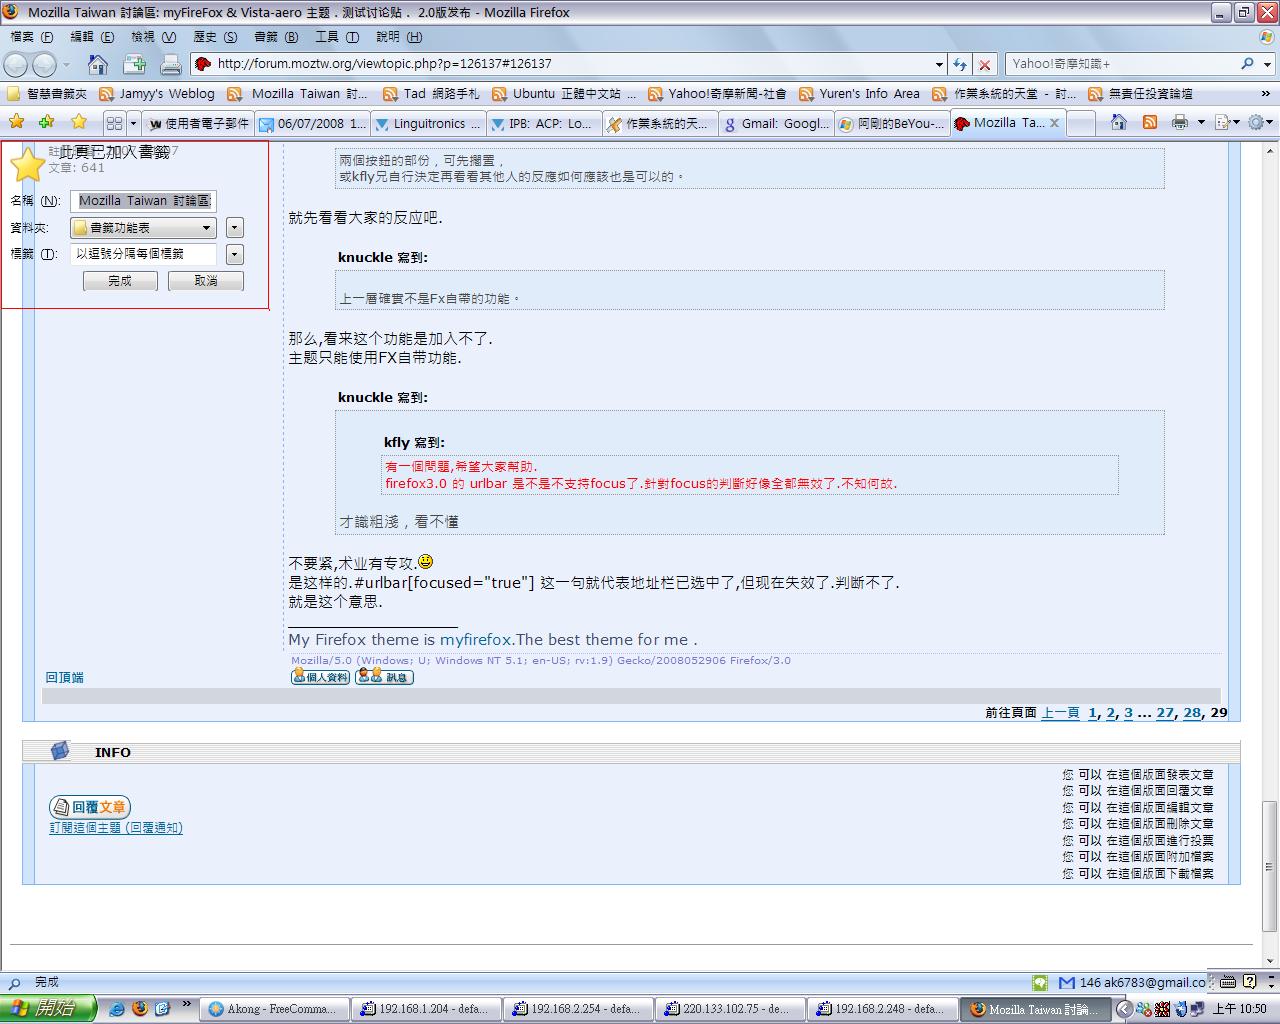Viewport: 1280px width, 1024px height.
Task: Click the home icon at right of tab bar
Action: coord(1119,122)
